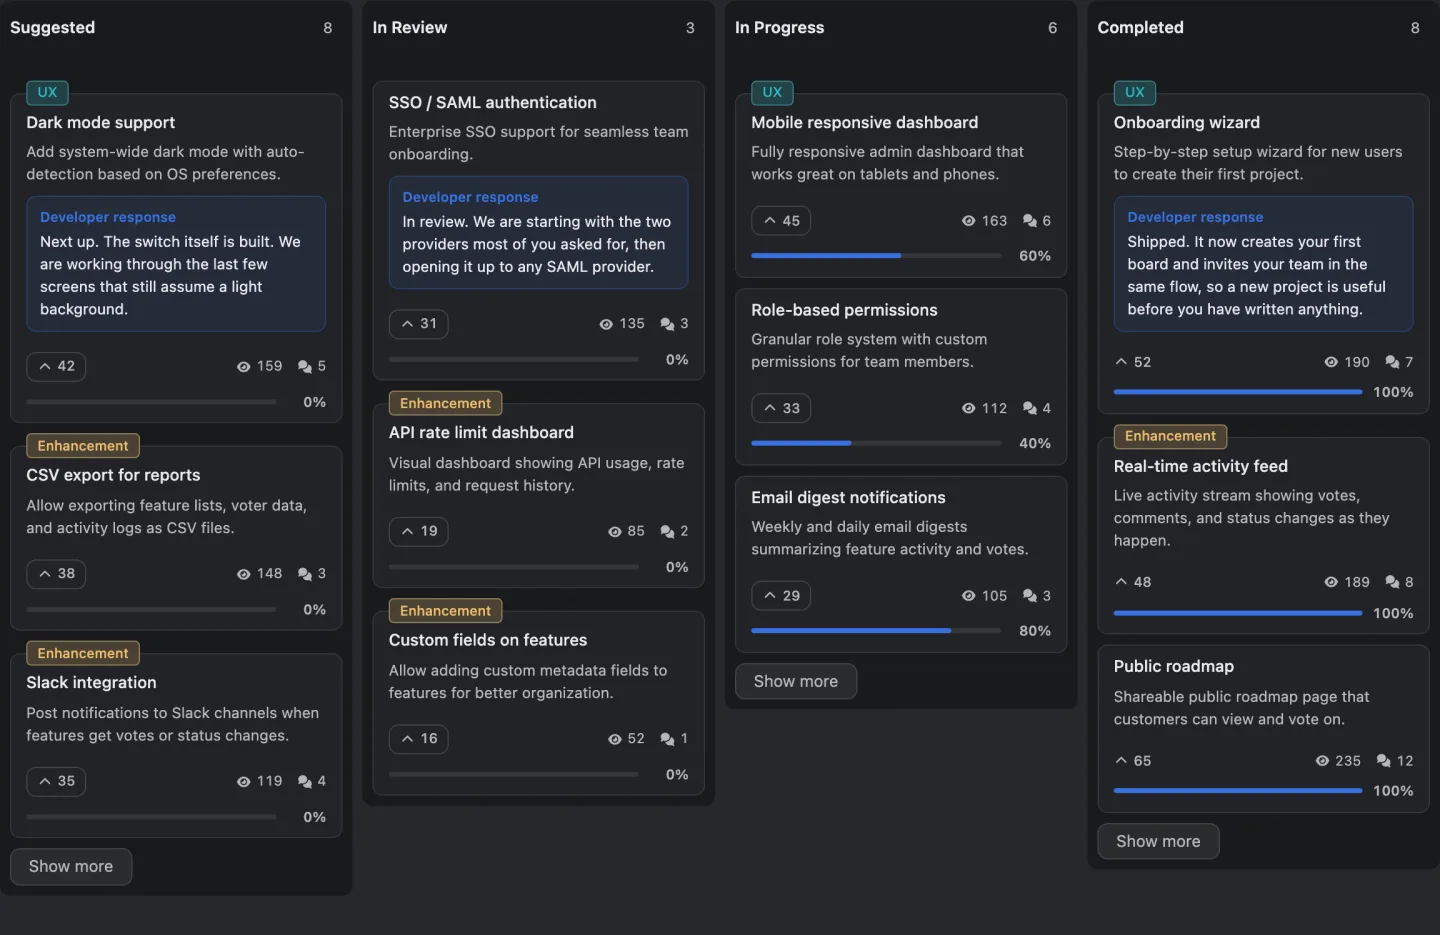Viewport: 1440px width, 935px height.
Task: Click the eye icon on Mobile responsive dashboard
Action: pyautogui.click(x=968, y=221)
